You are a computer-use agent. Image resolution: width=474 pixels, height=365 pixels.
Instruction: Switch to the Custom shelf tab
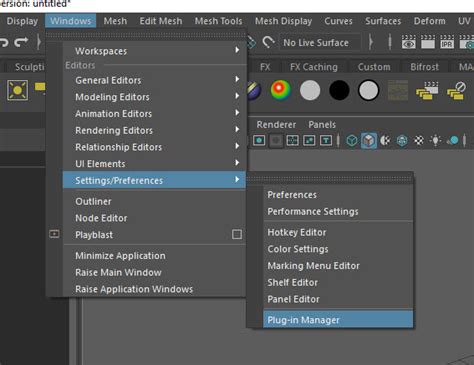coord(374,67)
